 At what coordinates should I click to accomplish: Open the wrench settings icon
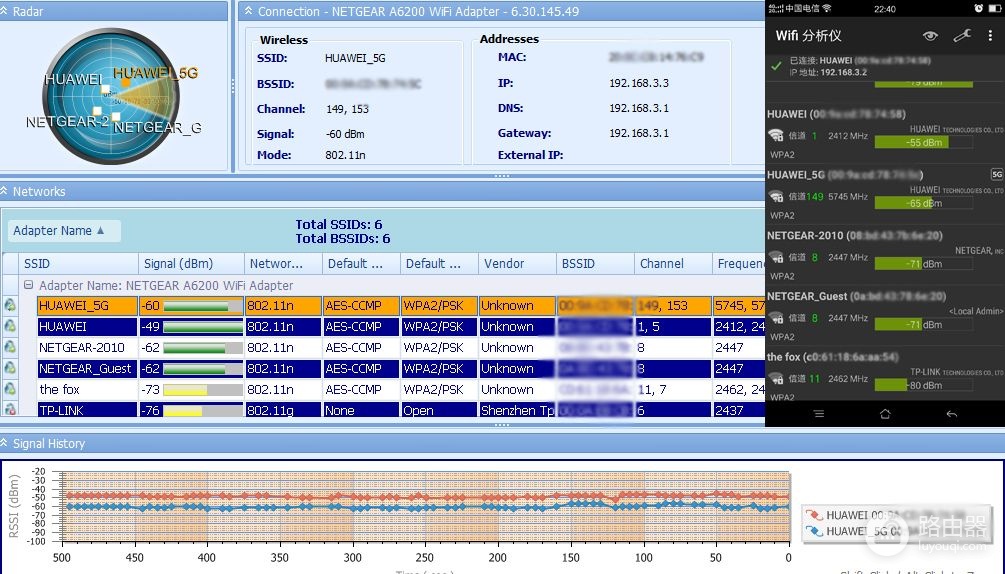pyautogui.click(x=962, y=36)
